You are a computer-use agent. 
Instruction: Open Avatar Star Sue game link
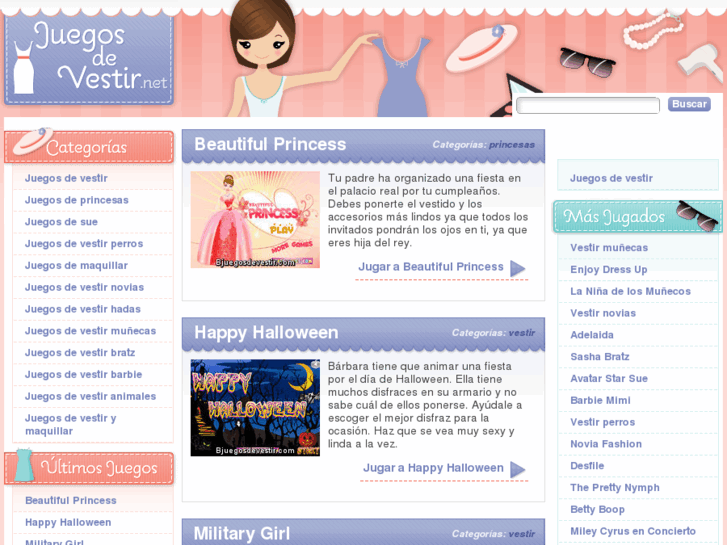[x=609, y=378]
